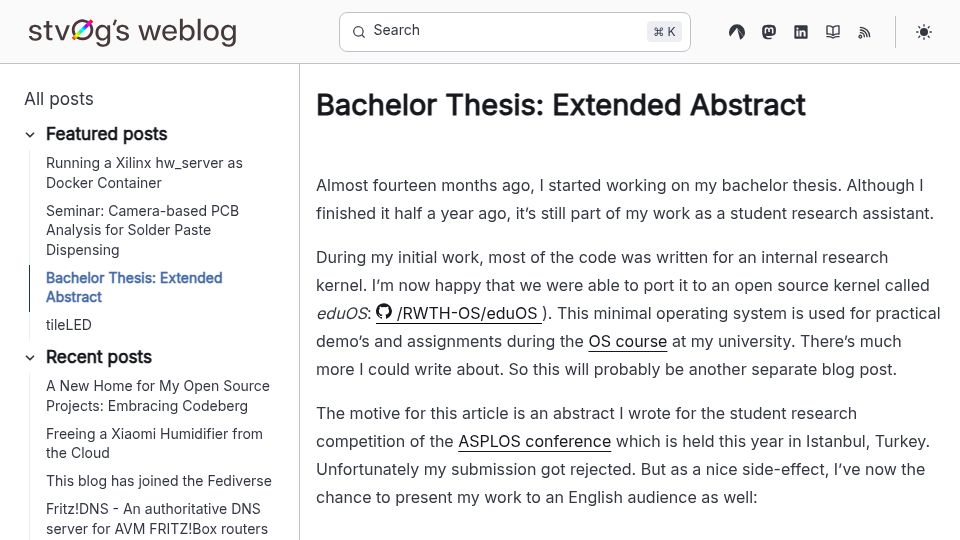Open the Codeberg profile icon
Viewport: 960px width, 540px height.
[x=737, y=32]
